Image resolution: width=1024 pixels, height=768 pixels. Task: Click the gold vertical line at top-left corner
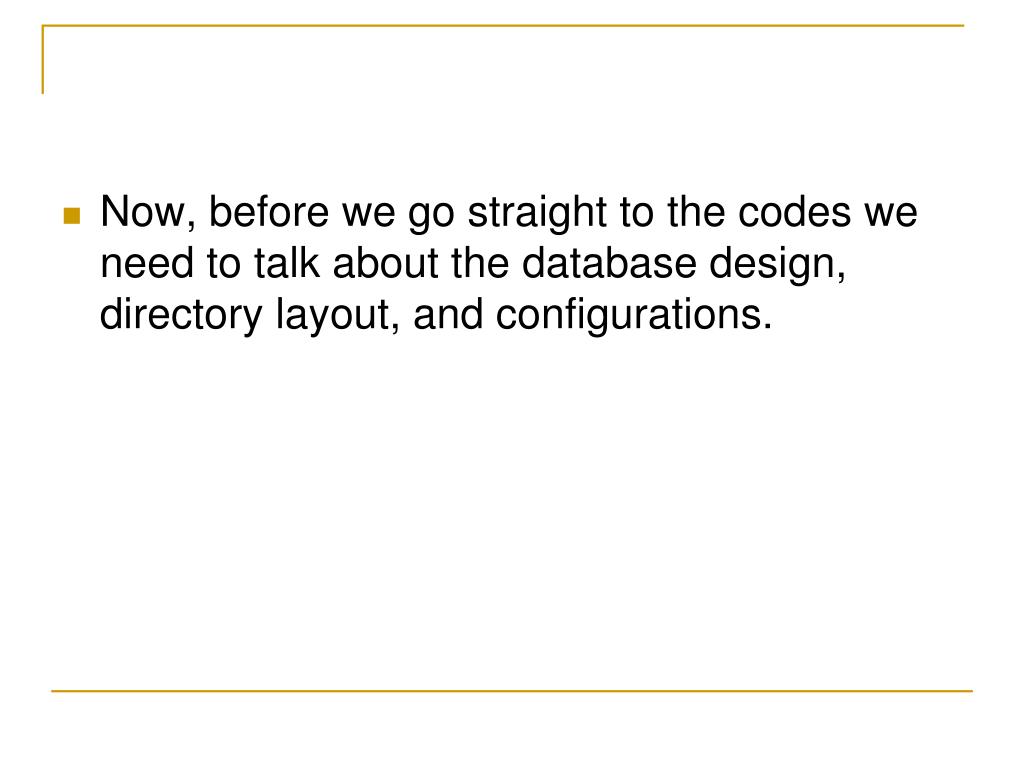pos(43,59)
